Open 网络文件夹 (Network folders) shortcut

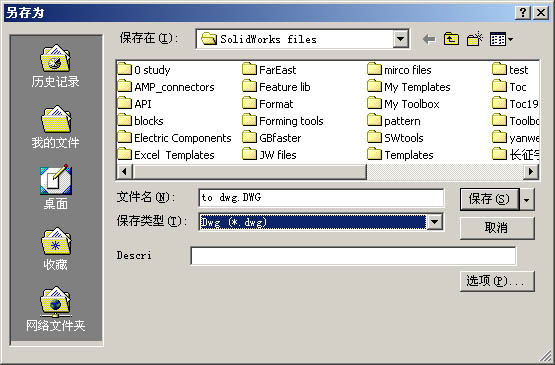click(56, 309)
